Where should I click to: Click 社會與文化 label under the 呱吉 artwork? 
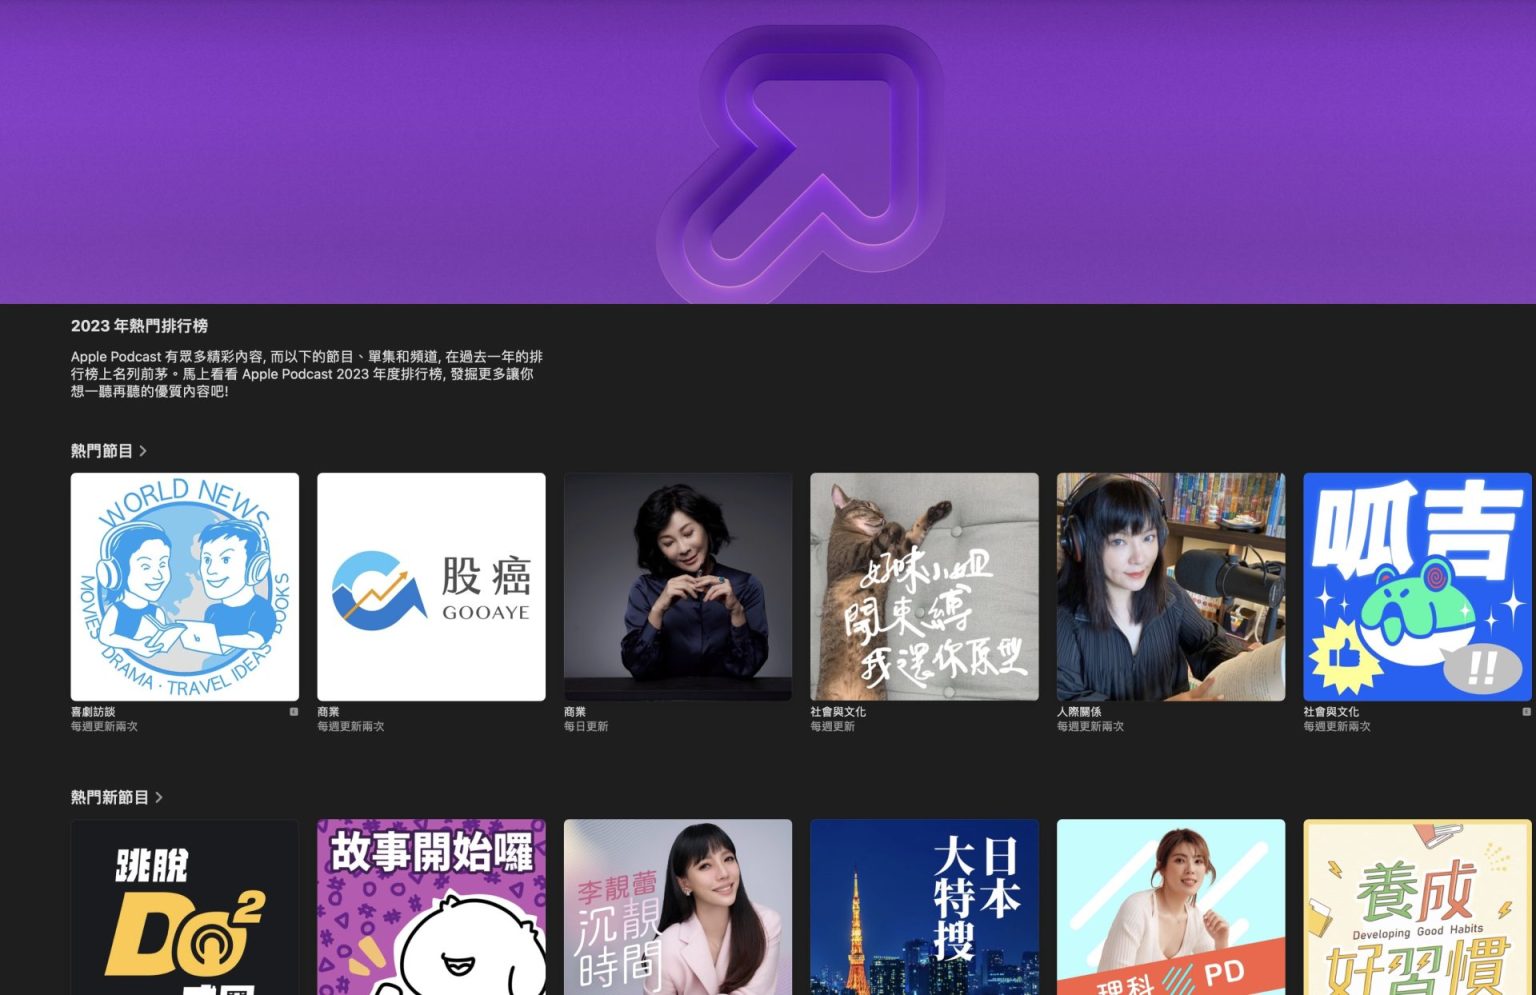point(1331,712)
